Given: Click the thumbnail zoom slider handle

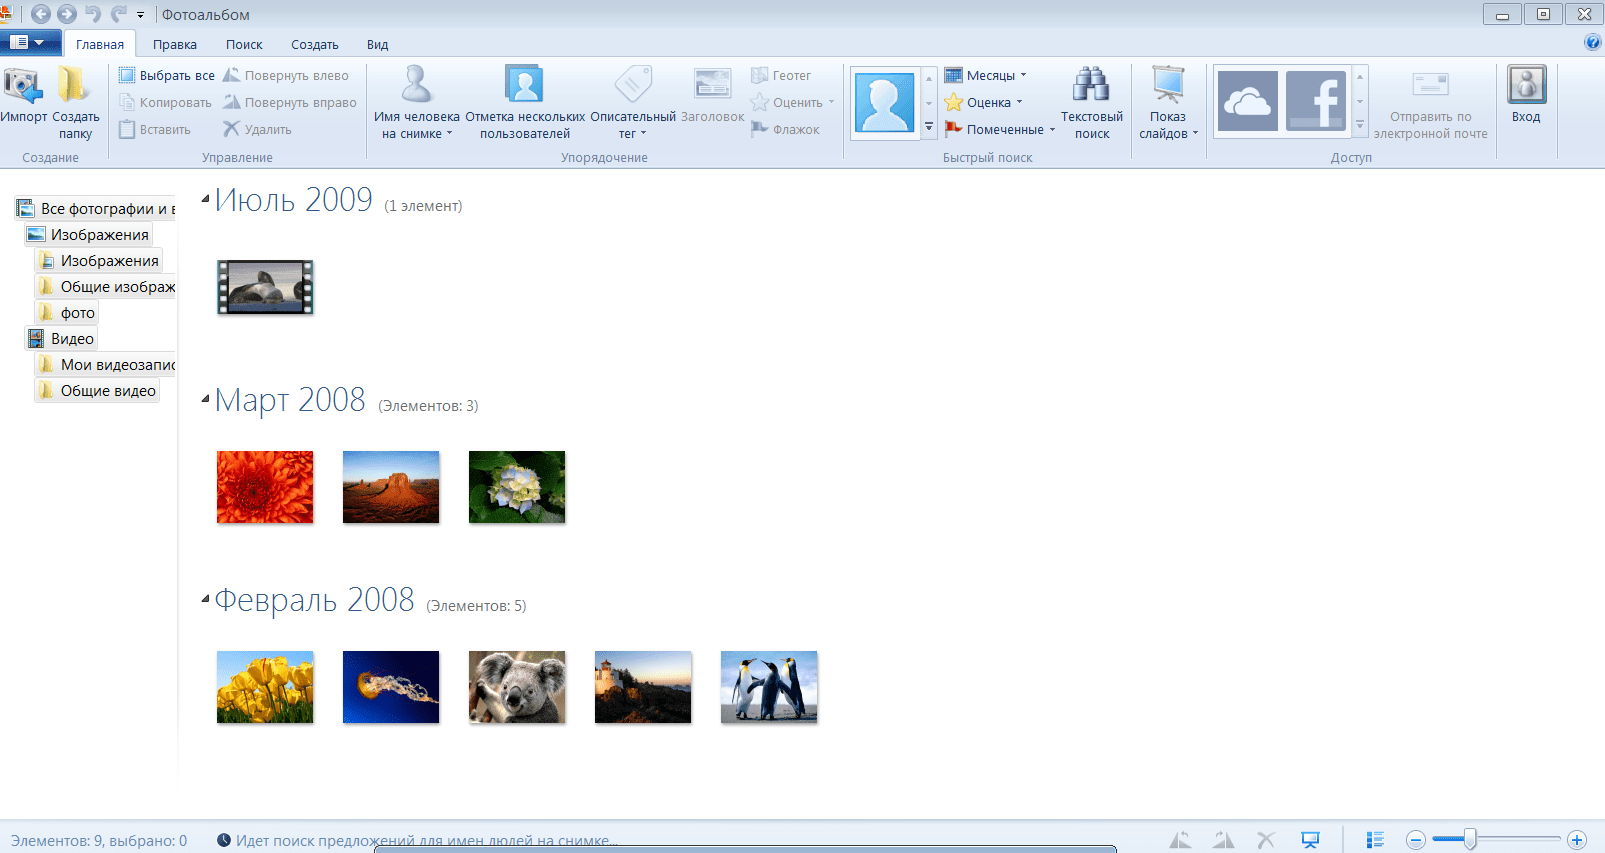Looking at the screenshot, I should [1470, 839].
